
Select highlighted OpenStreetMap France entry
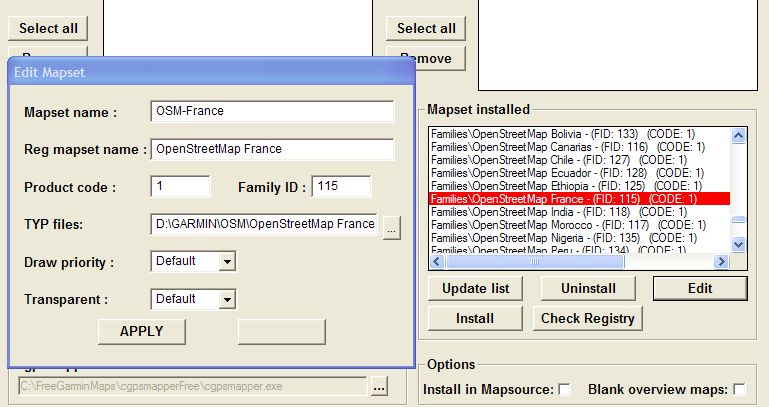[579, 199]
